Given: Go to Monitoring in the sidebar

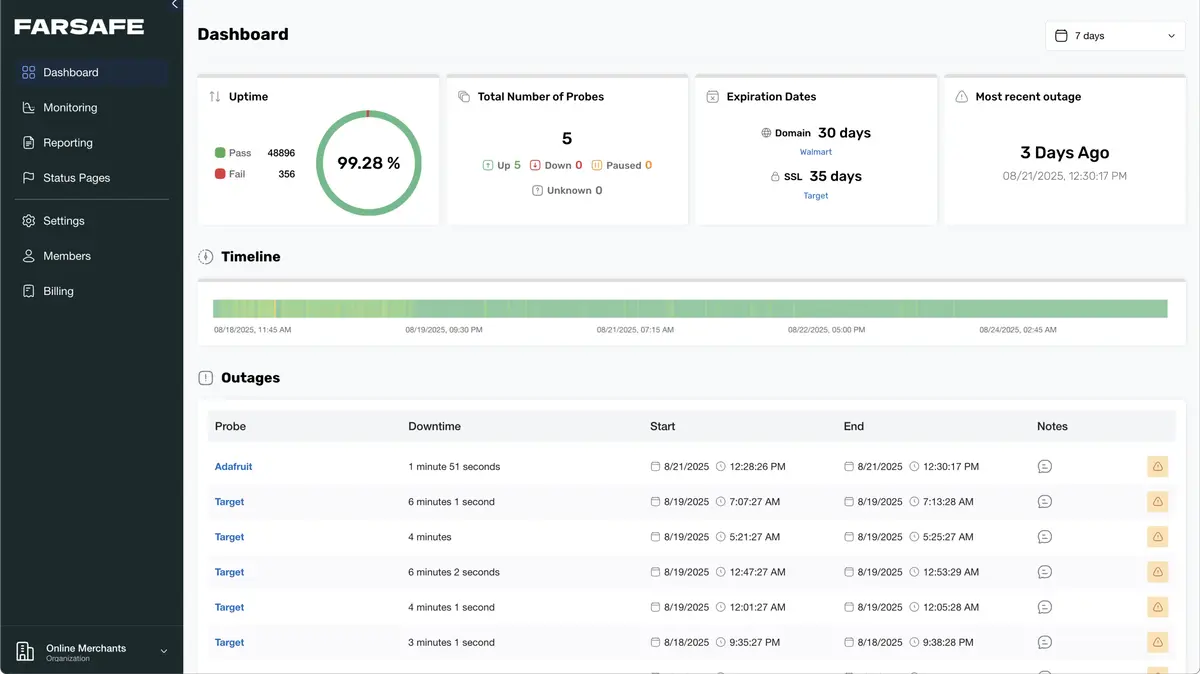Looking at the screenshot, I should 70,108.
